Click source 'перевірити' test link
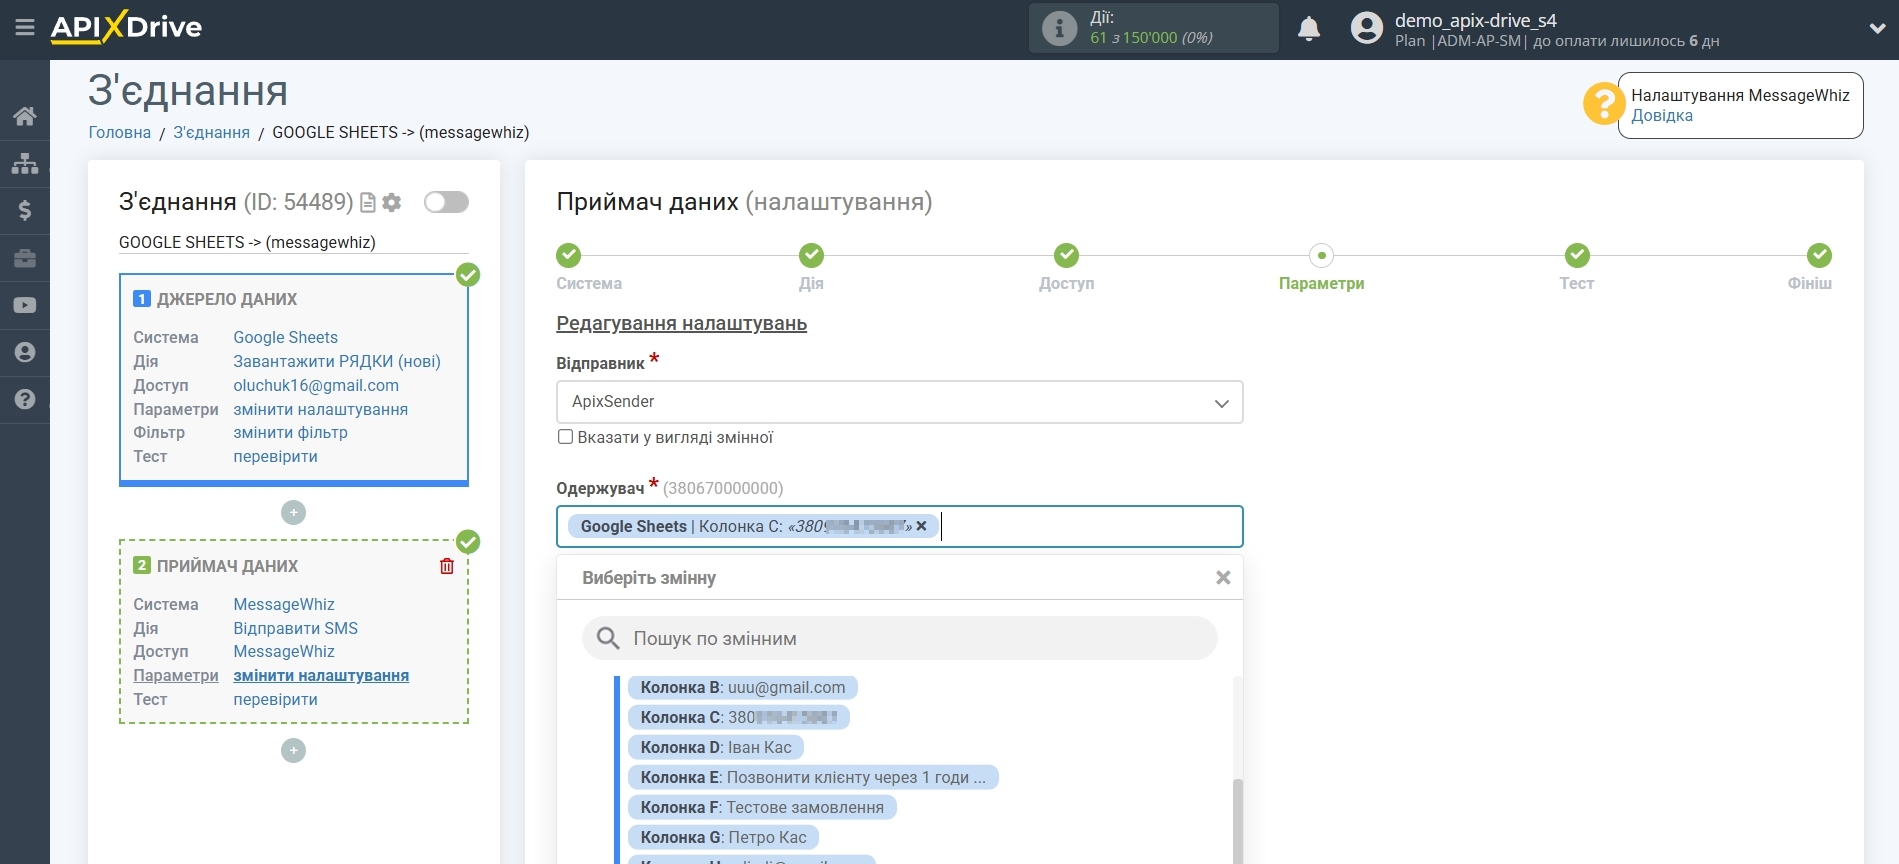The image size is (1899, 864). pos(275,456)
